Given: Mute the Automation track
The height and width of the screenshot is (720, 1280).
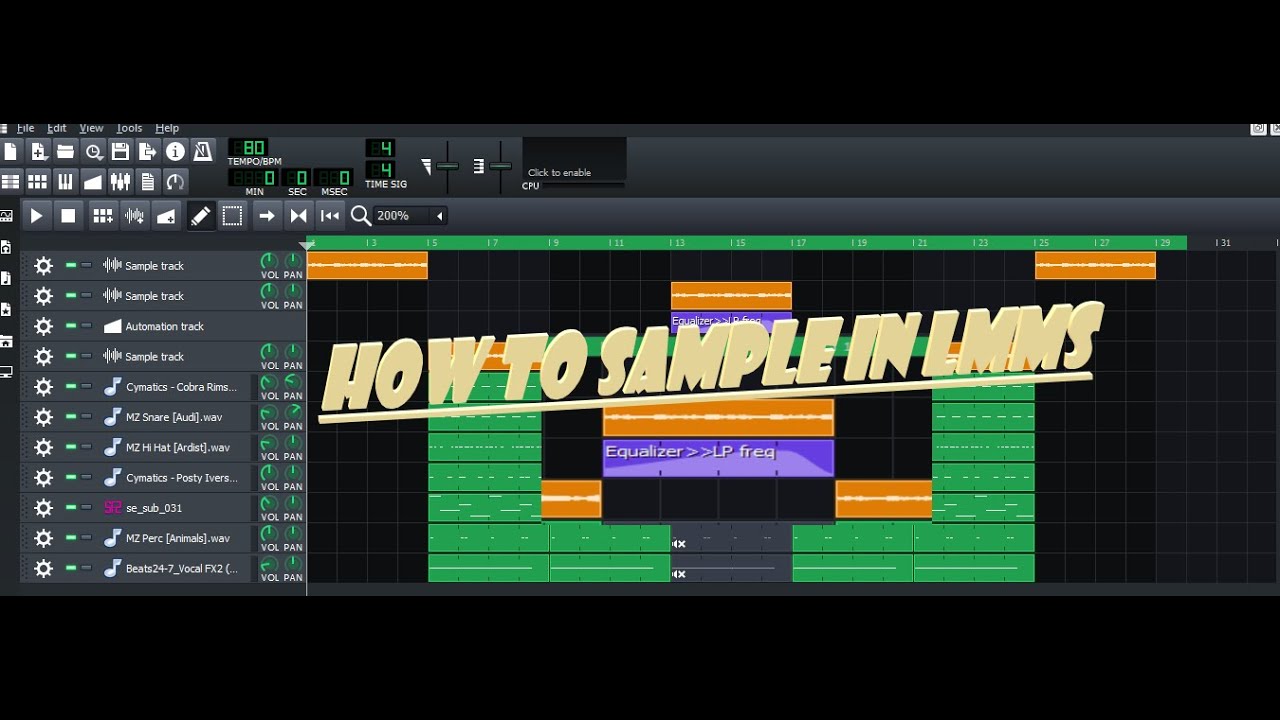Looking at the screenshot, I should (x=71, y=326).
